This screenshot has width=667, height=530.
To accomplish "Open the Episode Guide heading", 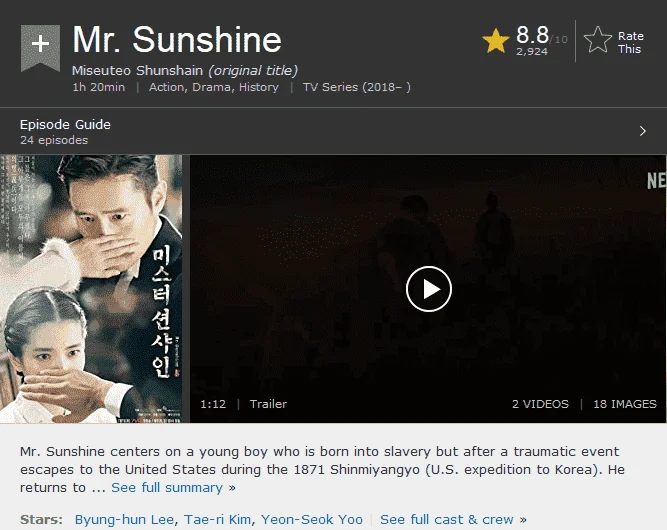I will (65, 125).
